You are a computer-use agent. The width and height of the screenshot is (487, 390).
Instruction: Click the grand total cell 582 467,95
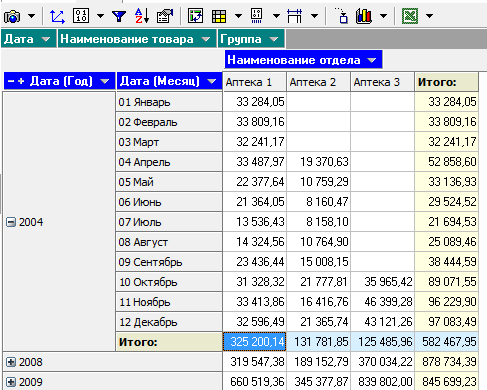point(446,342)
